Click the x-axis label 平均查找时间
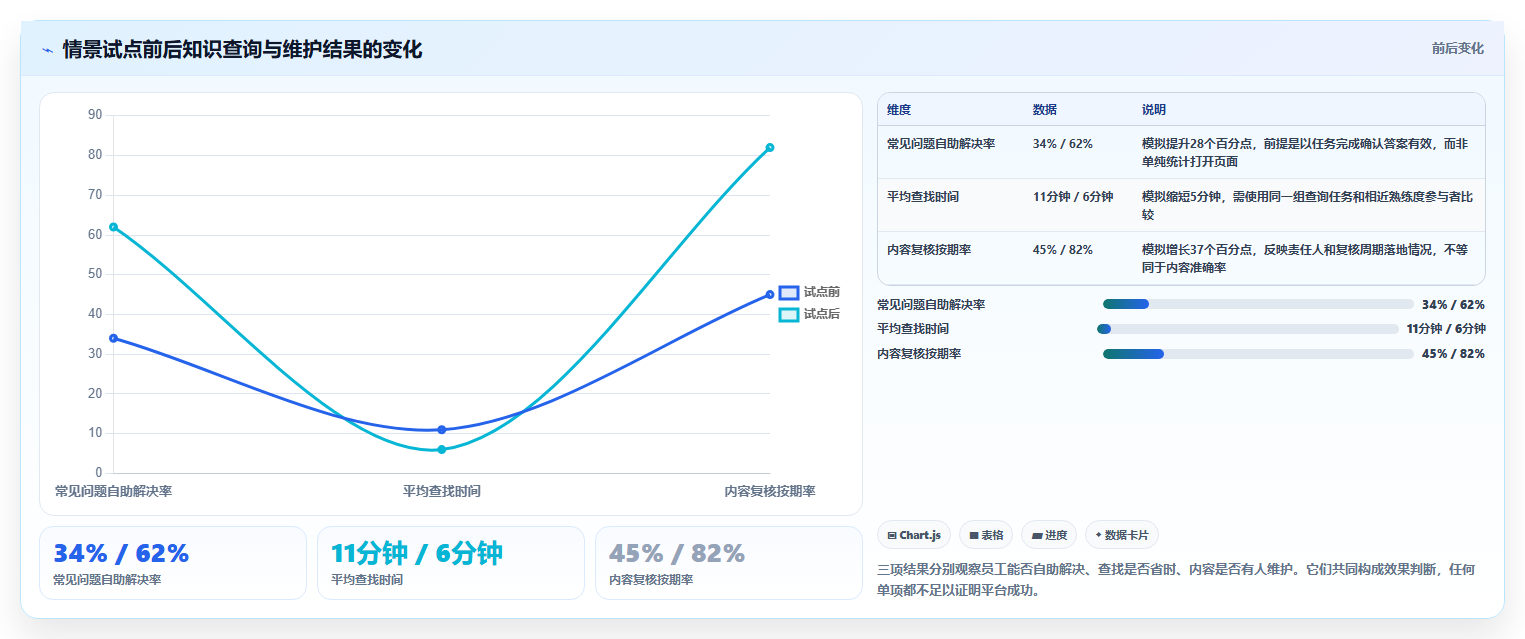Viewport: 1525px width, 639px height. click(x=441, y=491)
